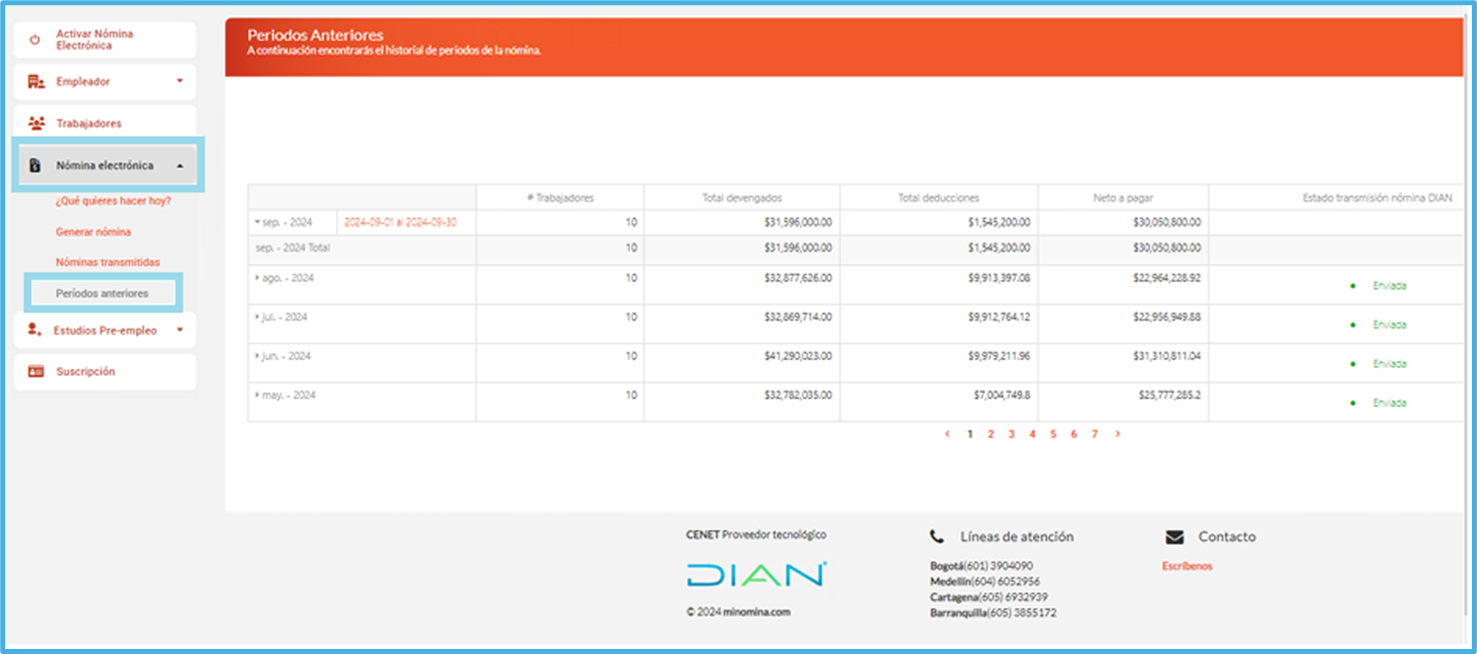Click Enviada status in jul. - 2024 row

click(x=1389, y=325)
